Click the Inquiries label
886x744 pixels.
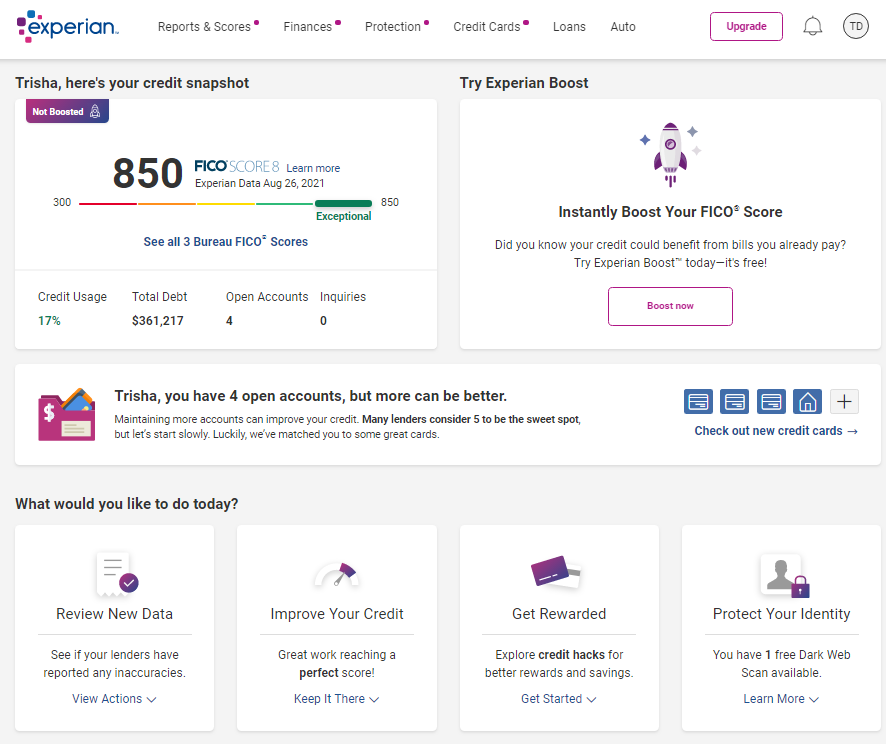click(343, 297)
